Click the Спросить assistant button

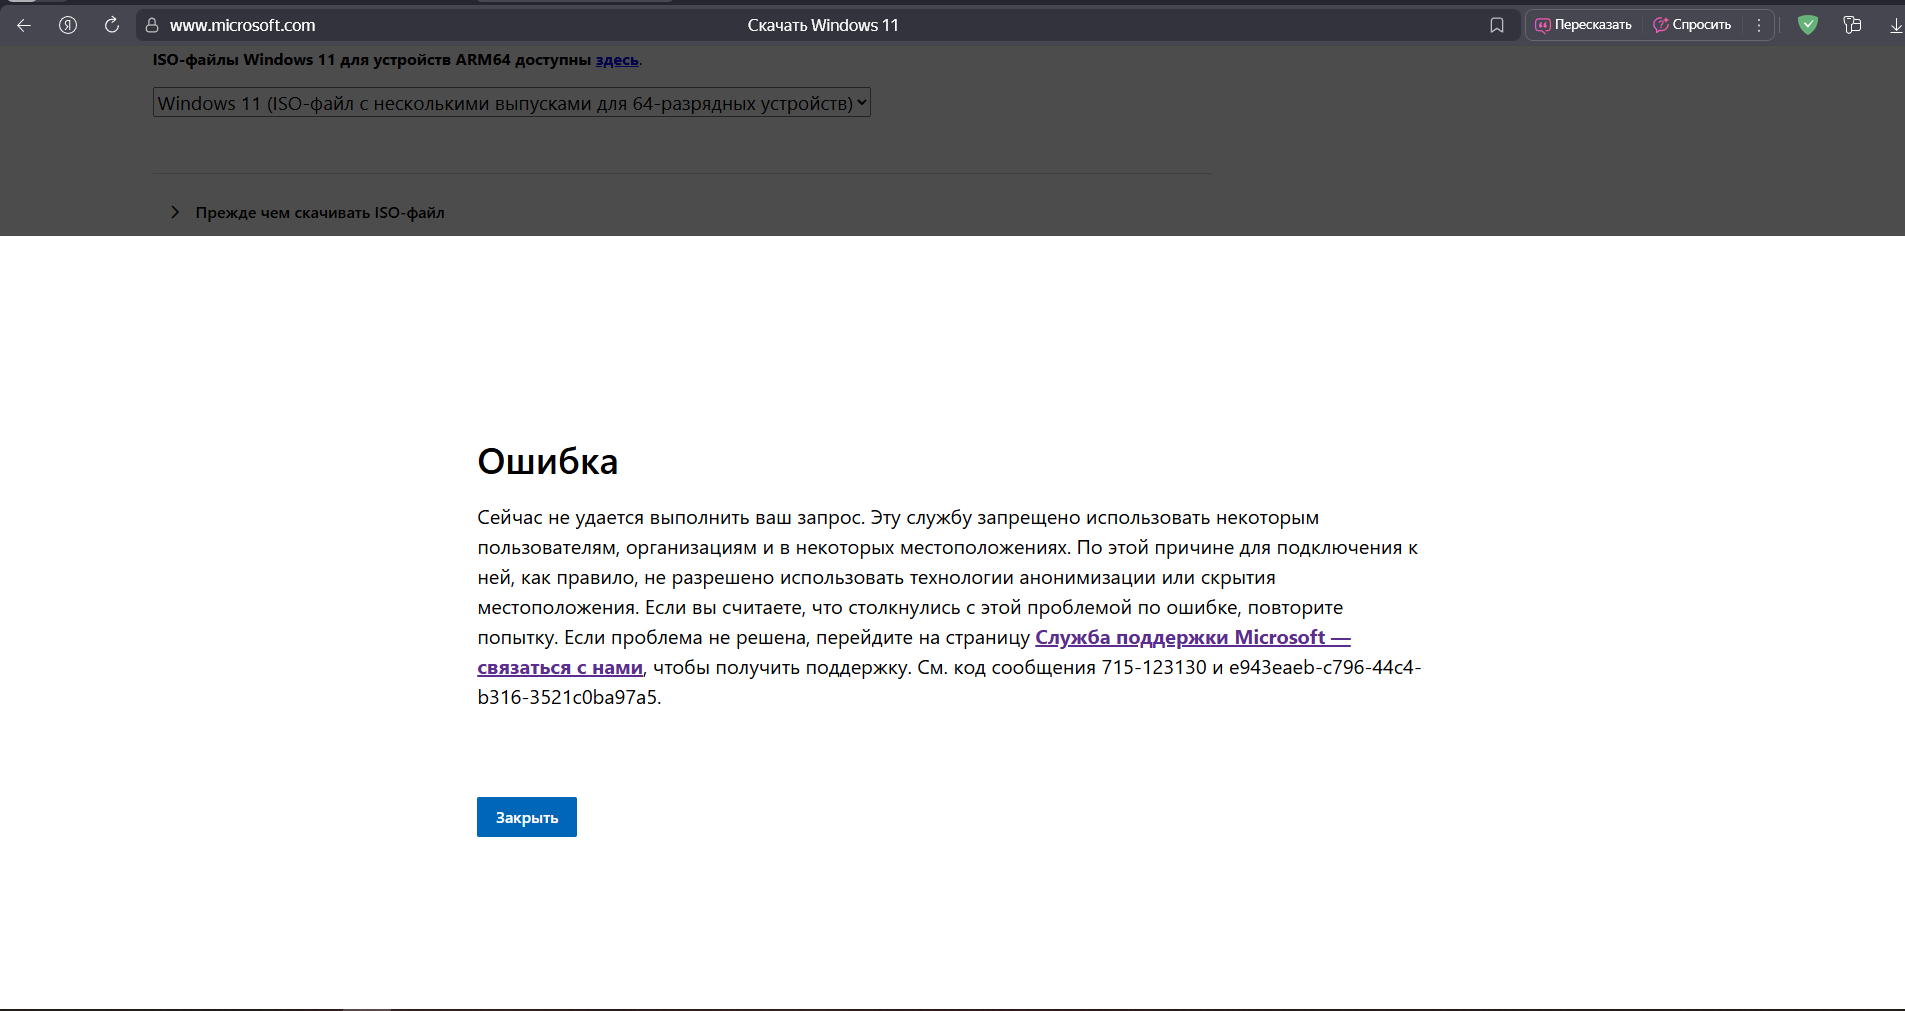click(1691, 25)
